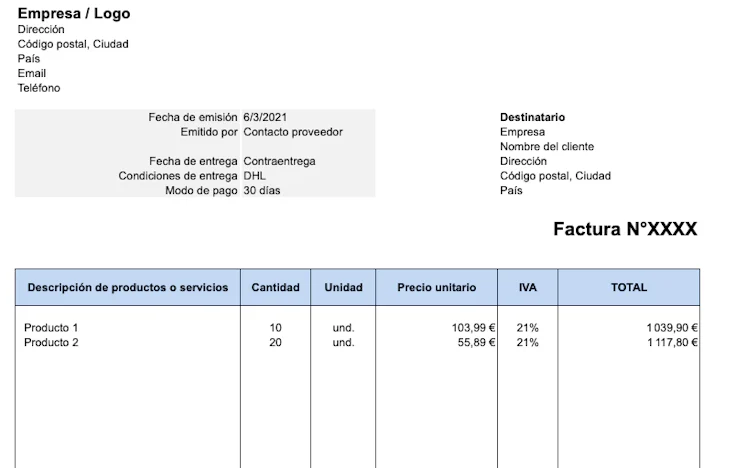Viewport: 736px width, 468px height.
Task: Click the Precio unitario column header
Action: 437,287
